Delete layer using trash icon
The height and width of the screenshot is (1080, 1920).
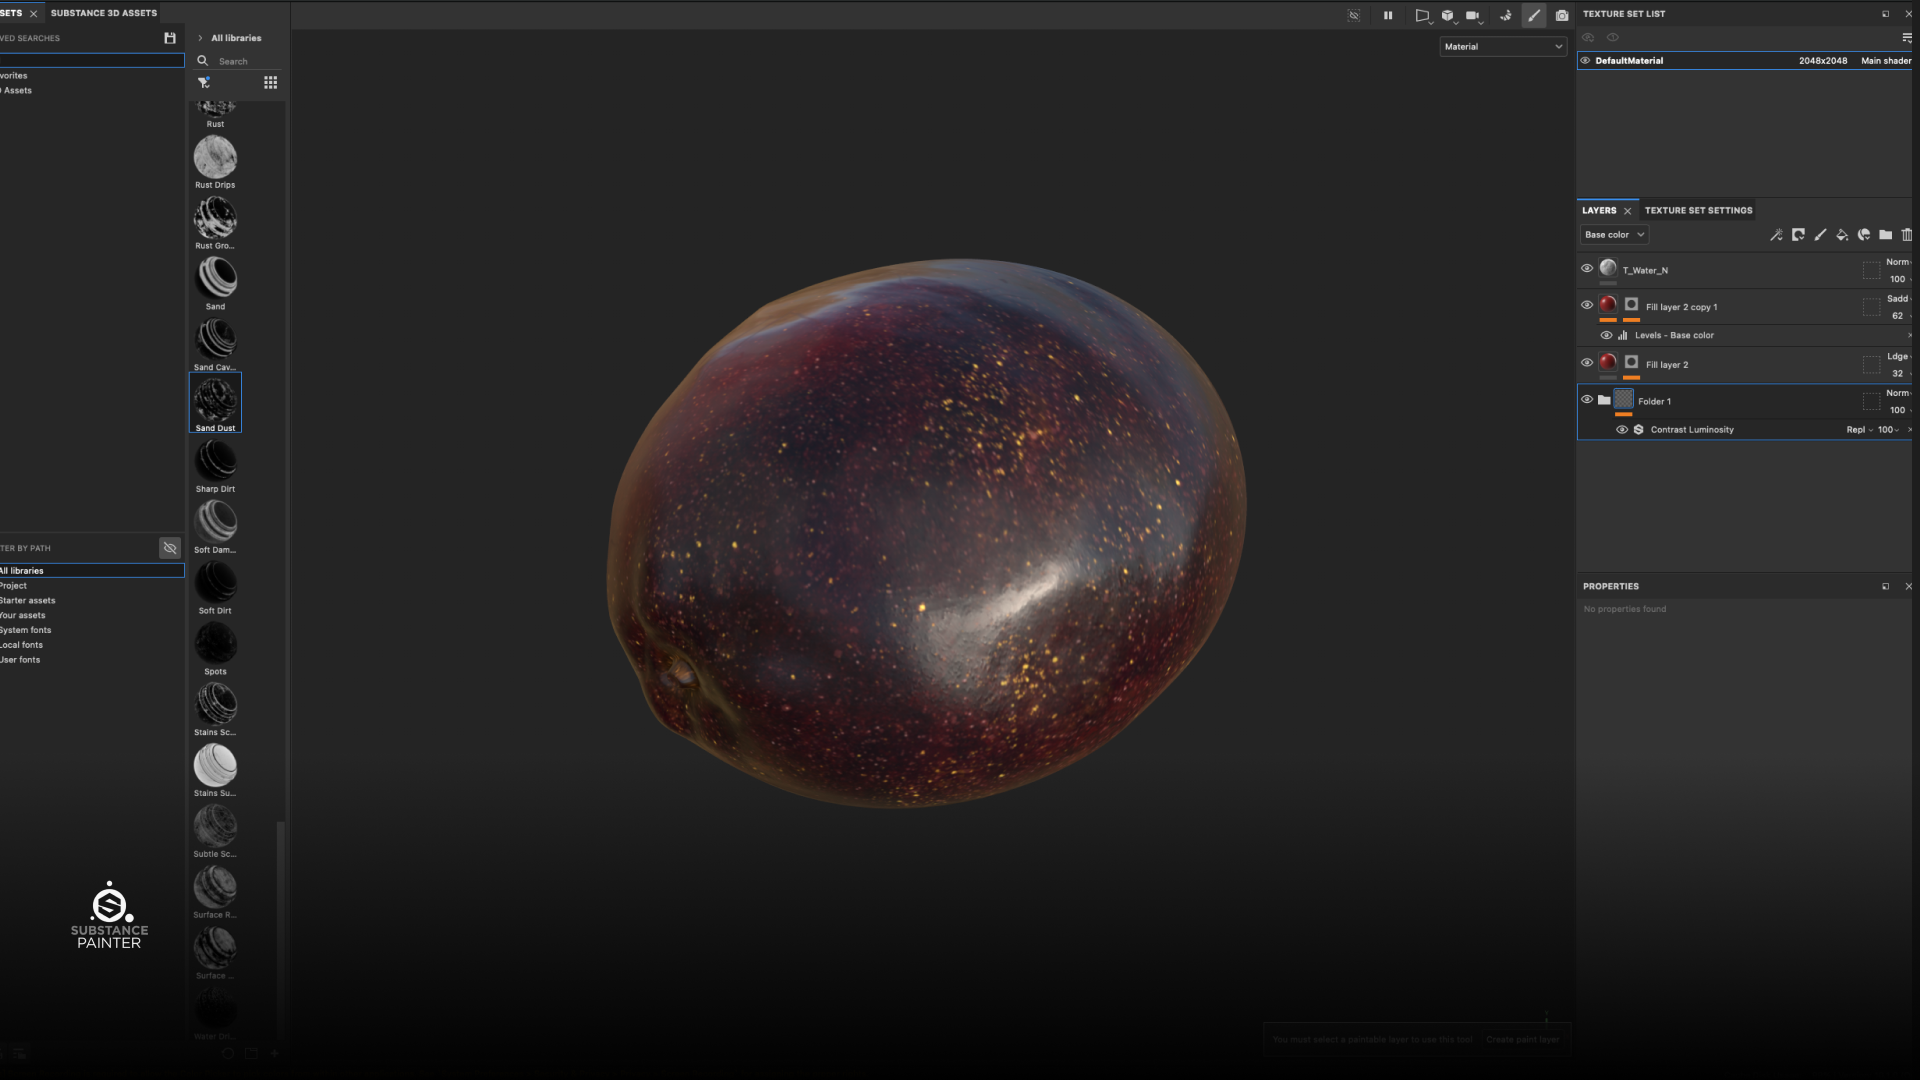point(1907,235)
